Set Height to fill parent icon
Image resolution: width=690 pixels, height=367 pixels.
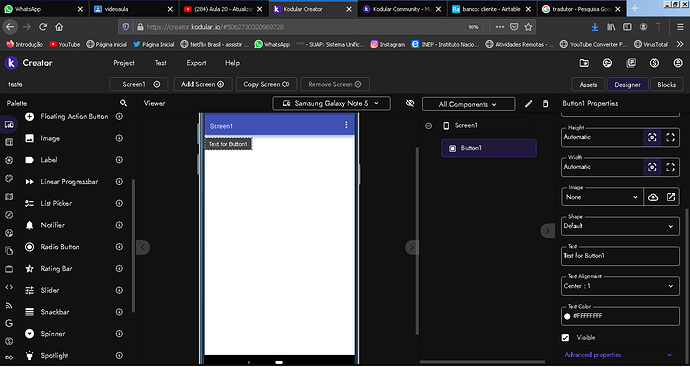[670, 137]
